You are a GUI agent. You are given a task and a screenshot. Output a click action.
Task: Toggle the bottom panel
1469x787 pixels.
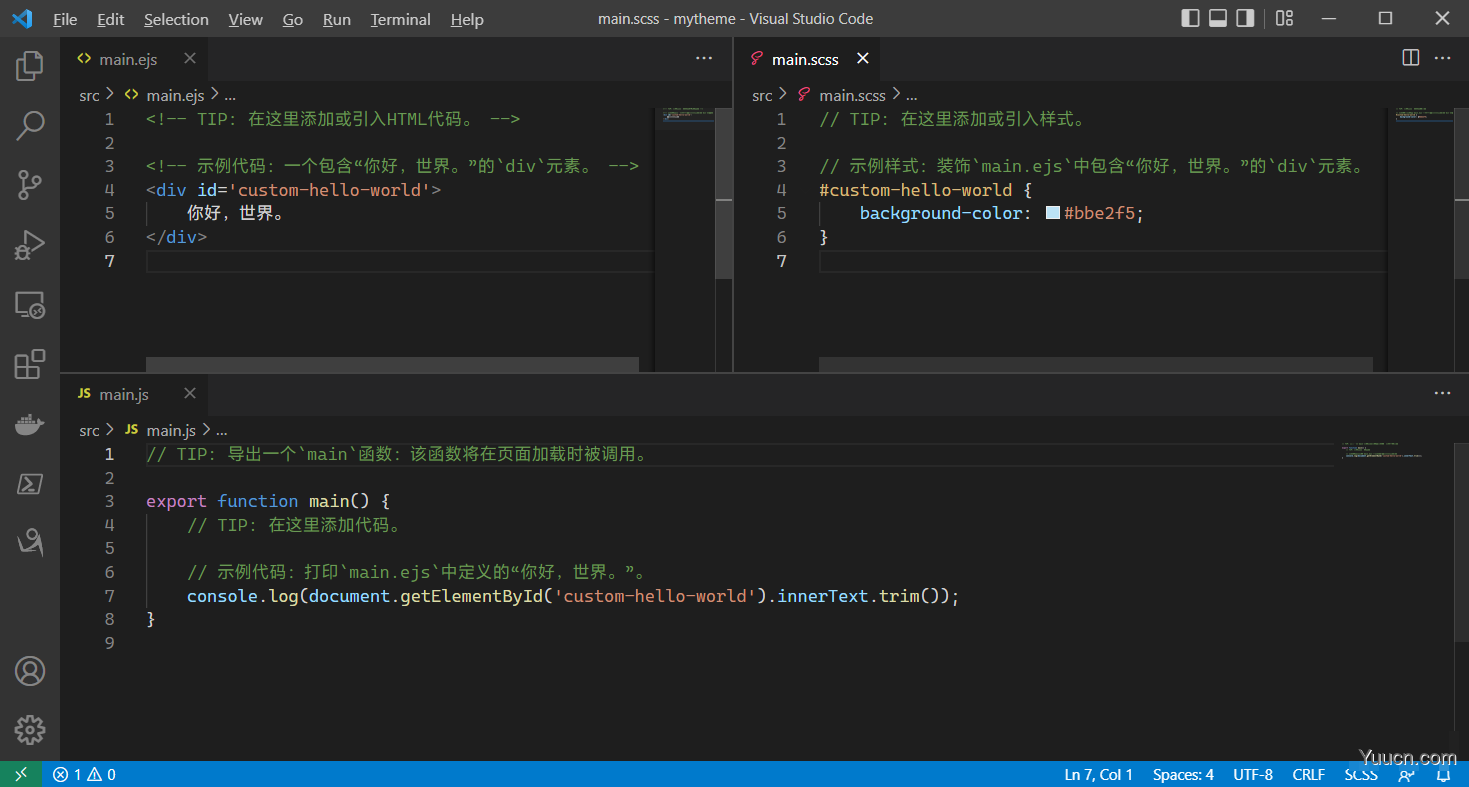pos(1217,18)
